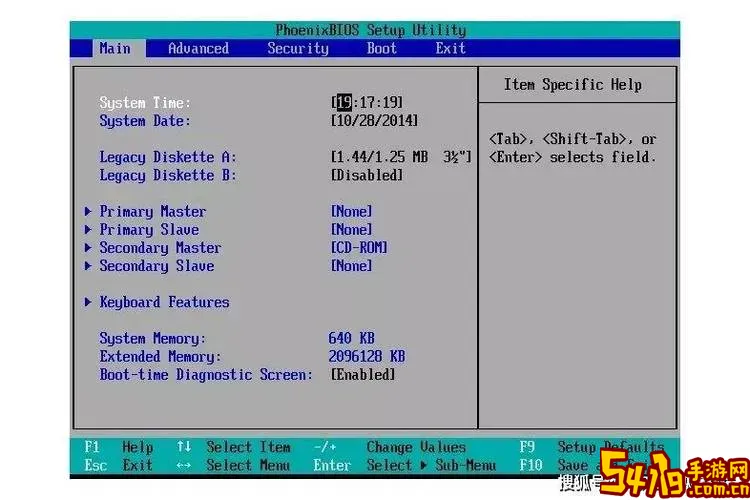Expand the Primary Slave arrow

88,229
